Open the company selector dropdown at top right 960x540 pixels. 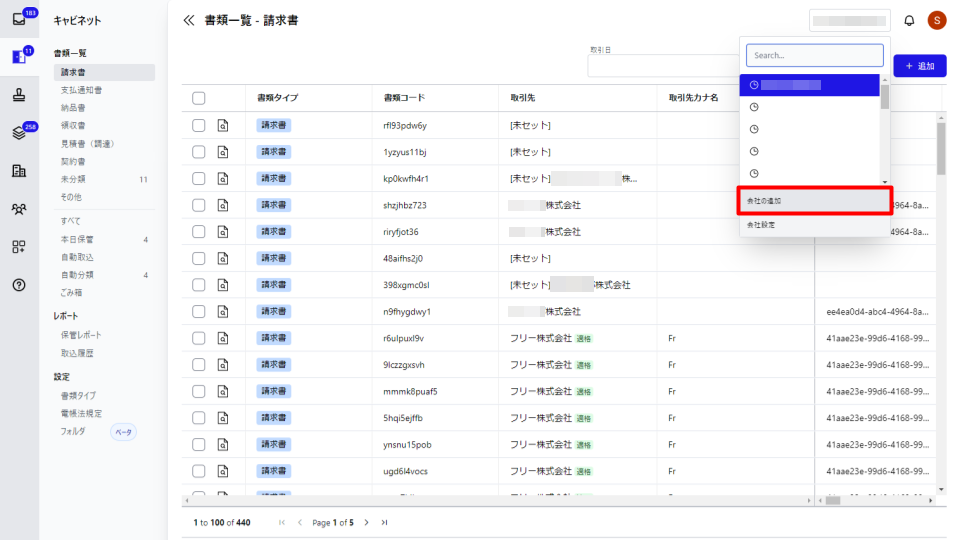[x=849, y=20]
